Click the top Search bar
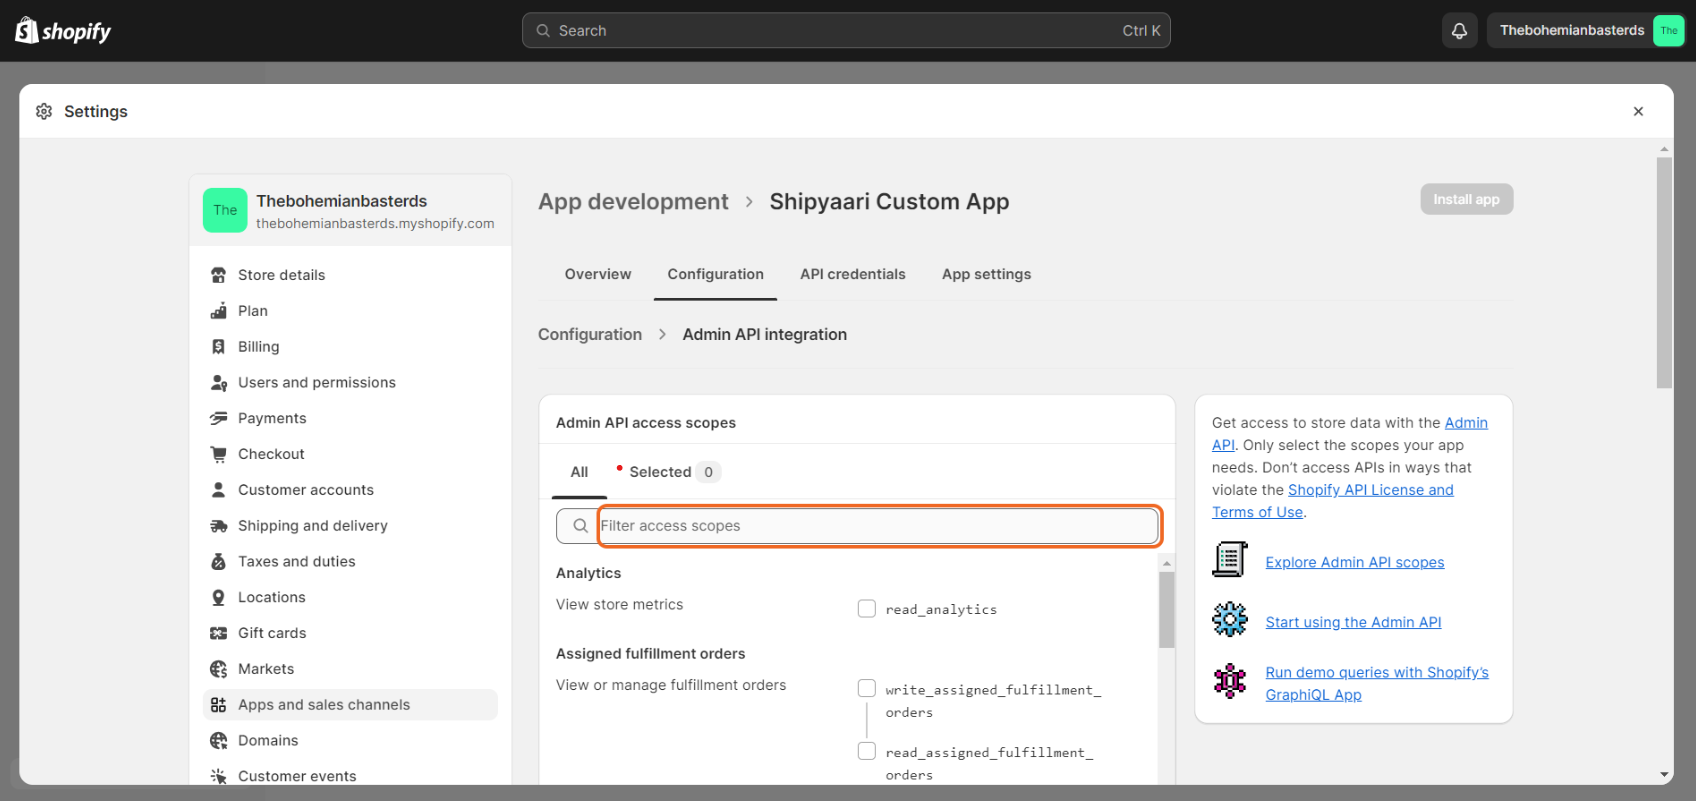 coord(846,31)
